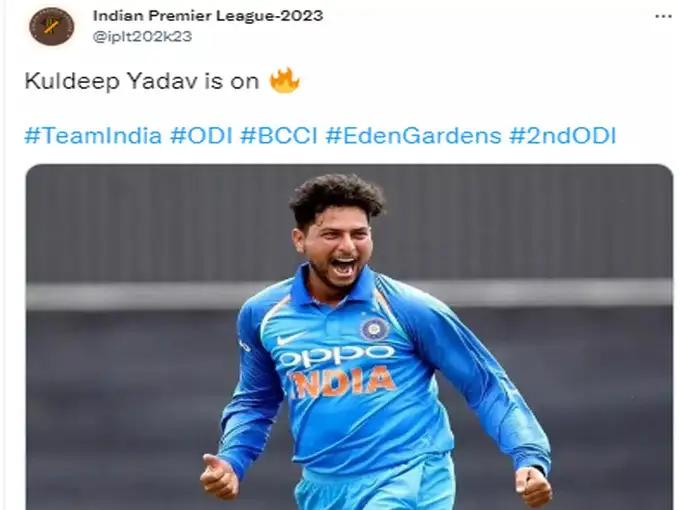Open the attached cricketer photo
The image size is (680, 510).
[350, 337]
